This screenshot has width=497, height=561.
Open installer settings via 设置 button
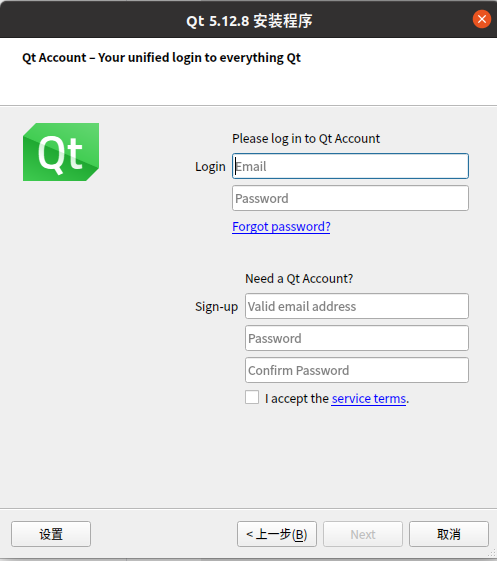click(51, 534)
